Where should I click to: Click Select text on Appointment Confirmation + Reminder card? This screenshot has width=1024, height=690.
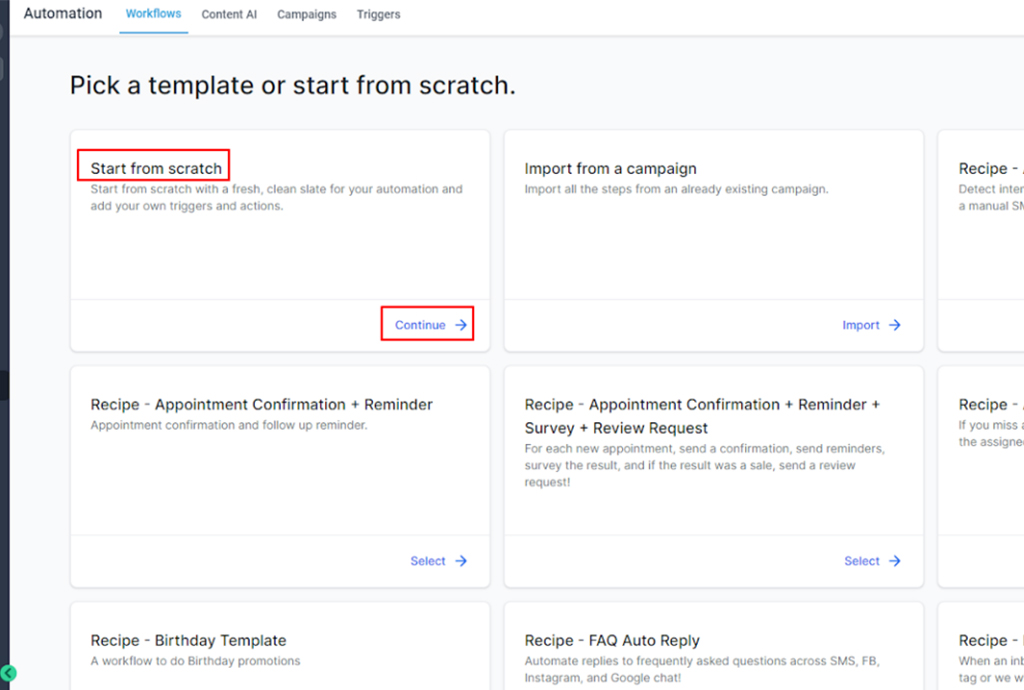(x=427, y=561)
